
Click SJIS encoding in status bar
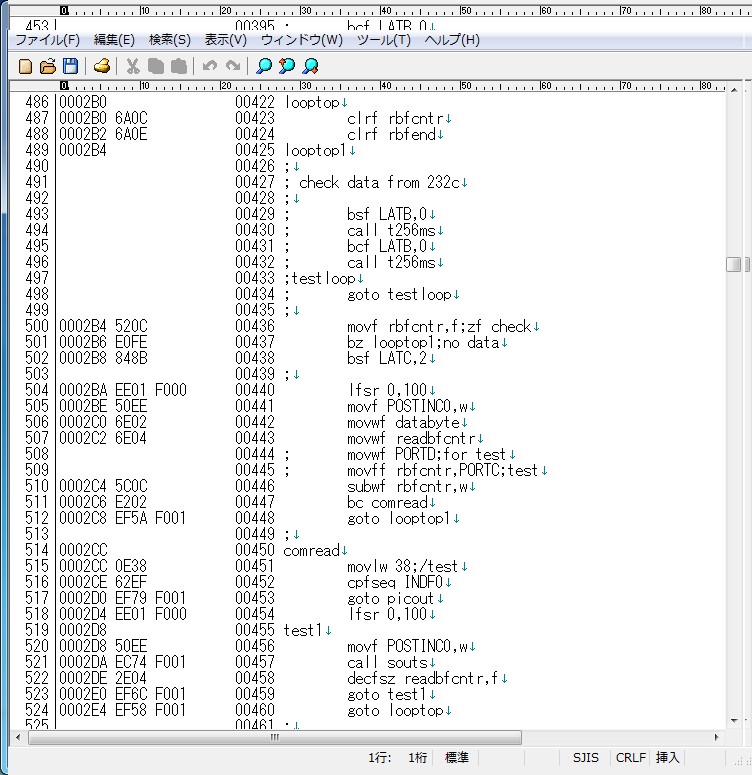pos(586,758)
